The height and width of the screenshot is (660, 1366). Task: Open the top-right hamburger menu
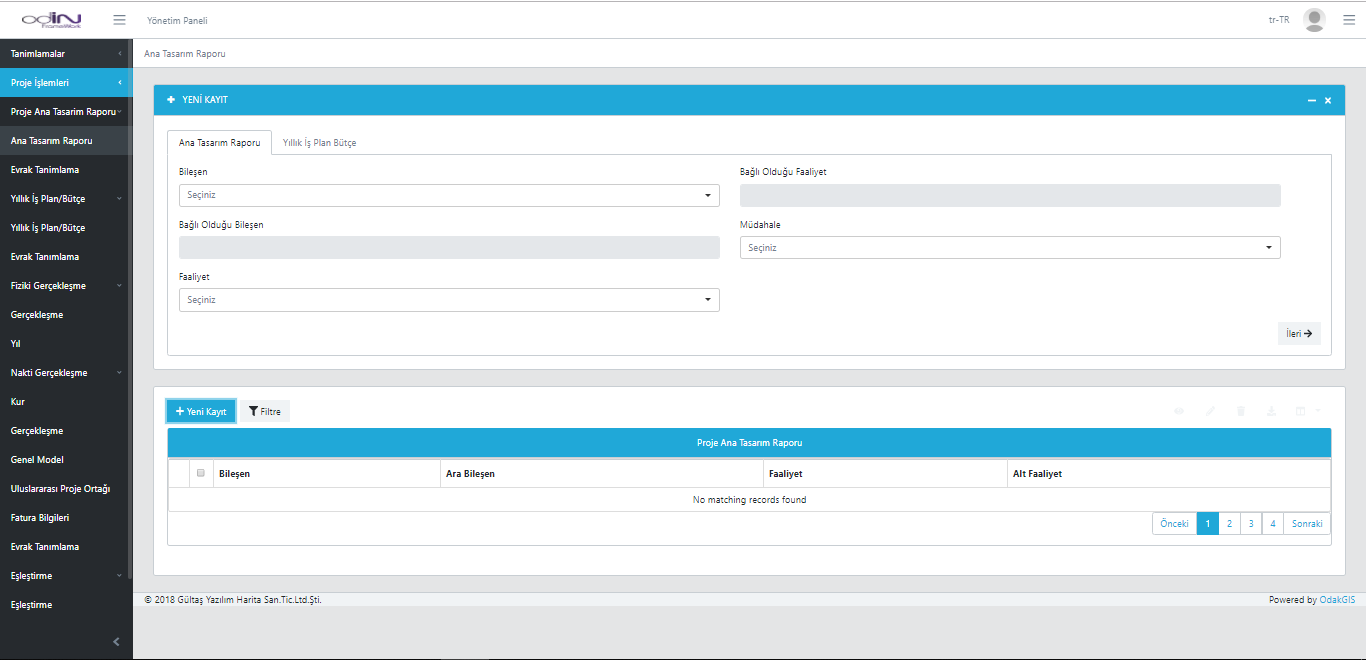(1349, 20)
